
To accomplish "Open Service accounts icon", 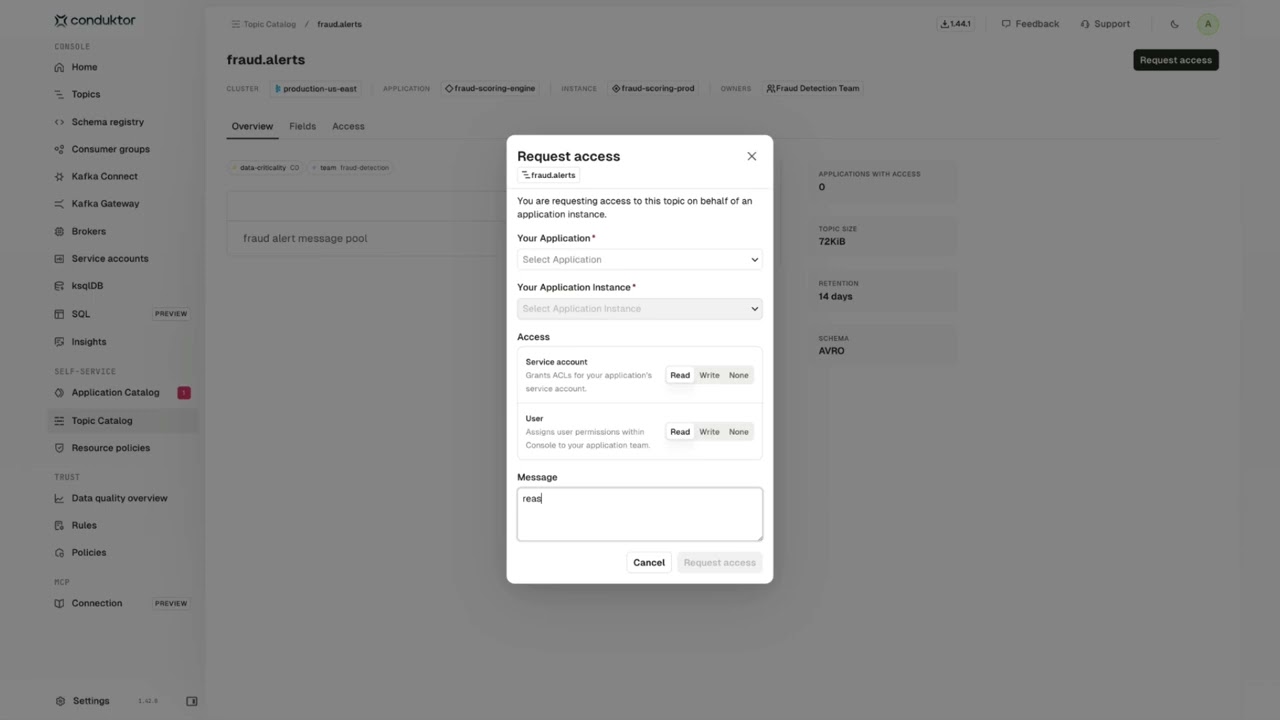I will pos(60,258).
